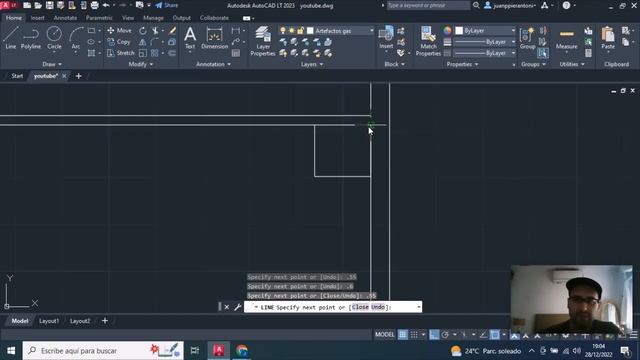Switch to the Layout1 tab
The height and width of the screenshot is (360, 640).
tap(49, 321)
